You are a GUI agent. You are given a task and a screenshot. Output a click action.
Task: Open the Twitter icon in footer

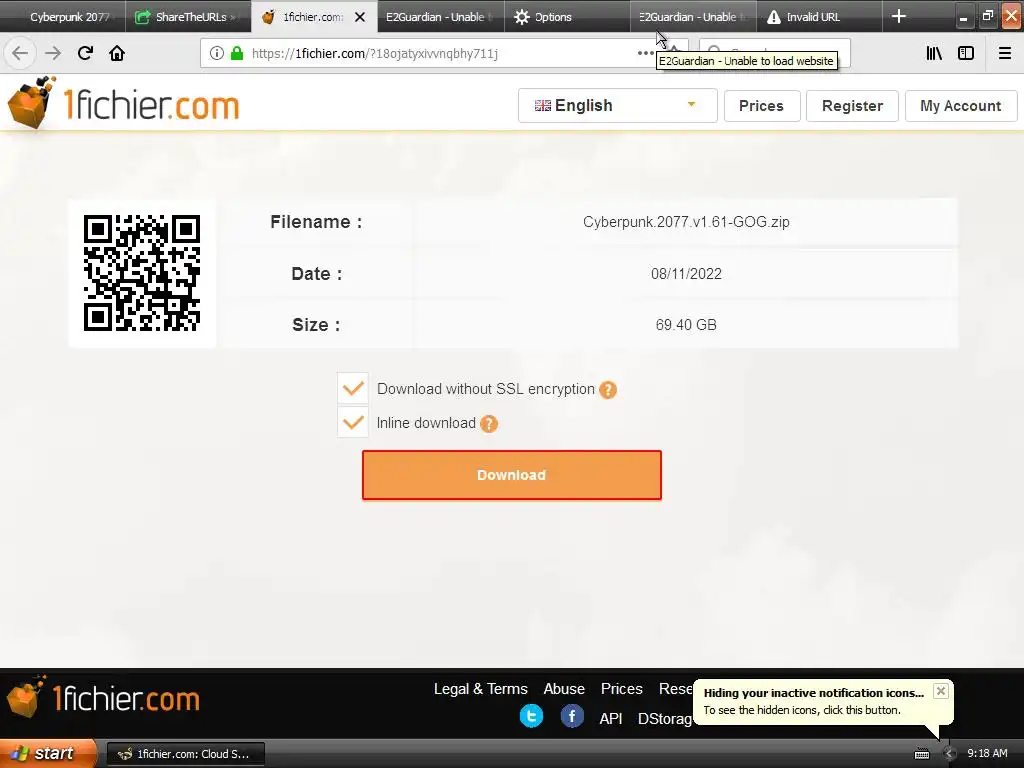(532, 716)
